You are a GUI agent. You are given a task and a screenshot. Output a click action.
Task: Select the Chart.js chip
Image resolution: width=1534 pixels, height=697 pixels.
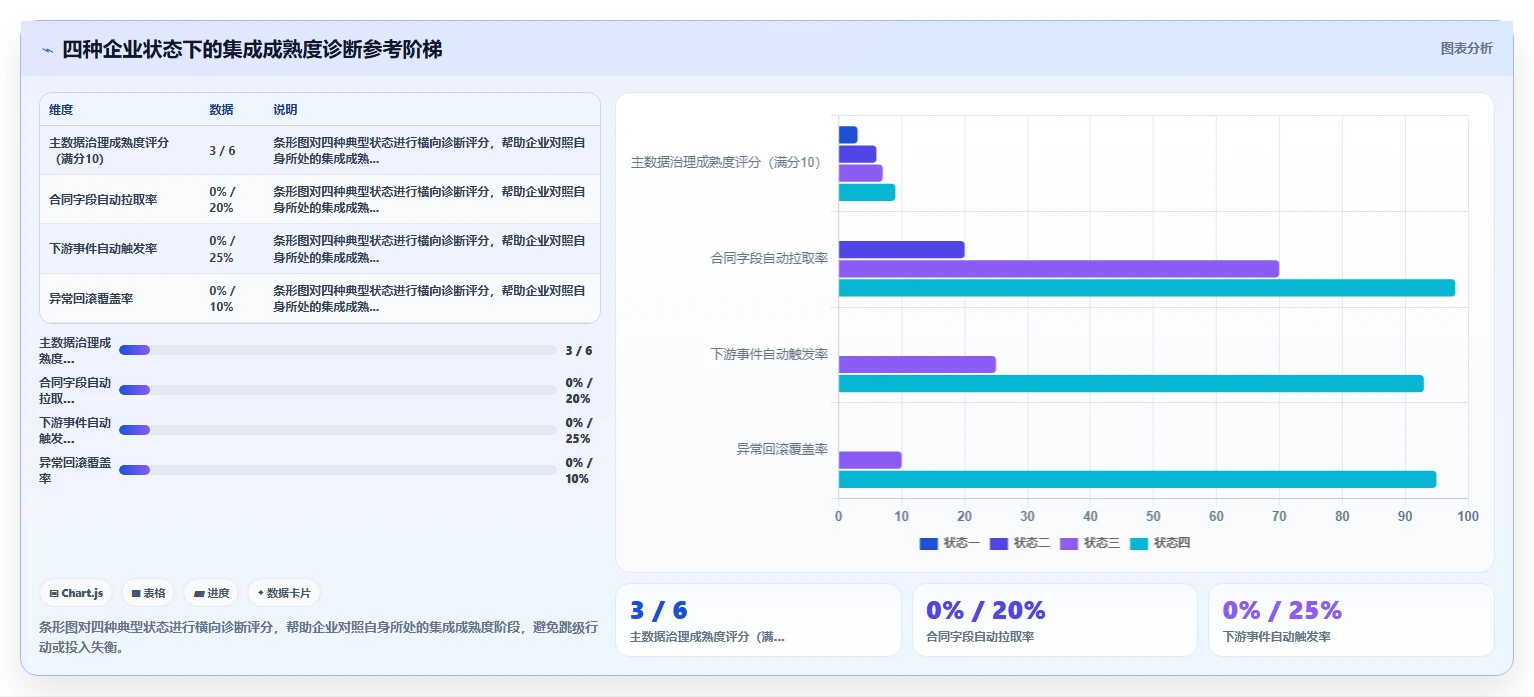76,593
